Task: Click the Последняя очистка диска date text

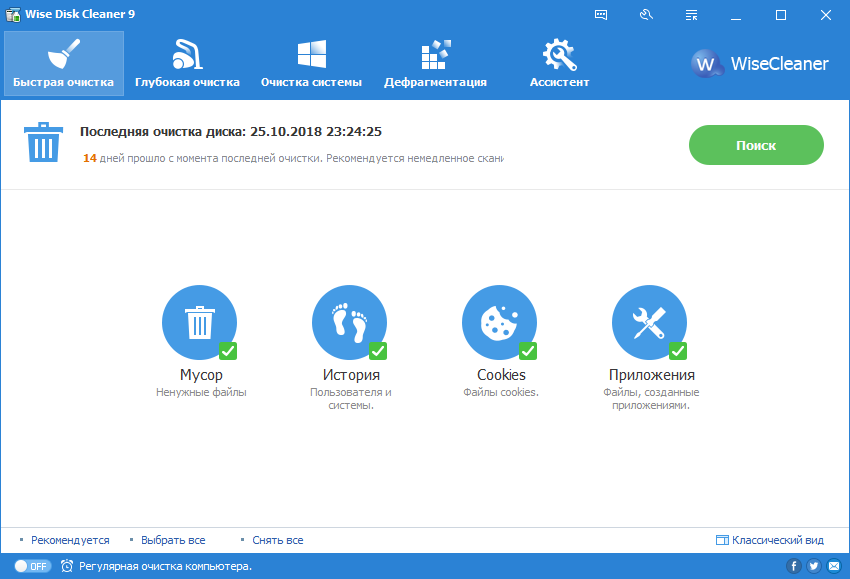Action: pyautogui.click(x=231, y=131)
